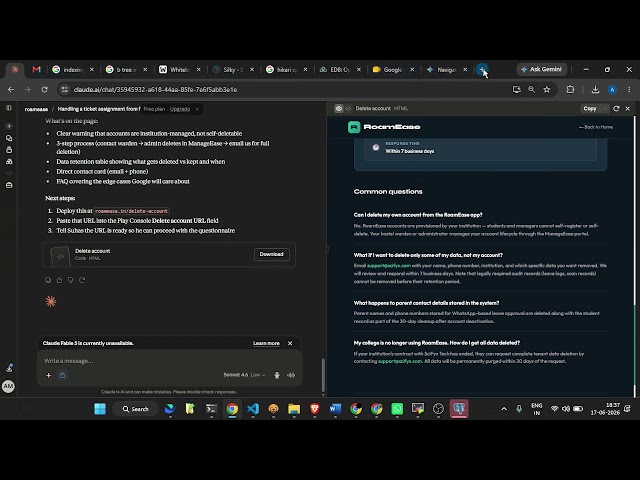640x480 pixels.
Task: Copy the Claude response message
Action: click(48, 280)
